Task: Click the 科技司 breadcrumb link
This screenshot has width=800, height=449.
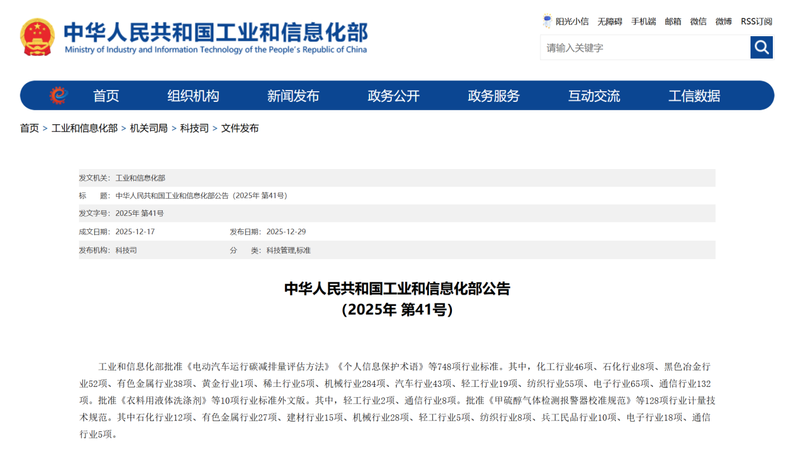Action: 194,128
